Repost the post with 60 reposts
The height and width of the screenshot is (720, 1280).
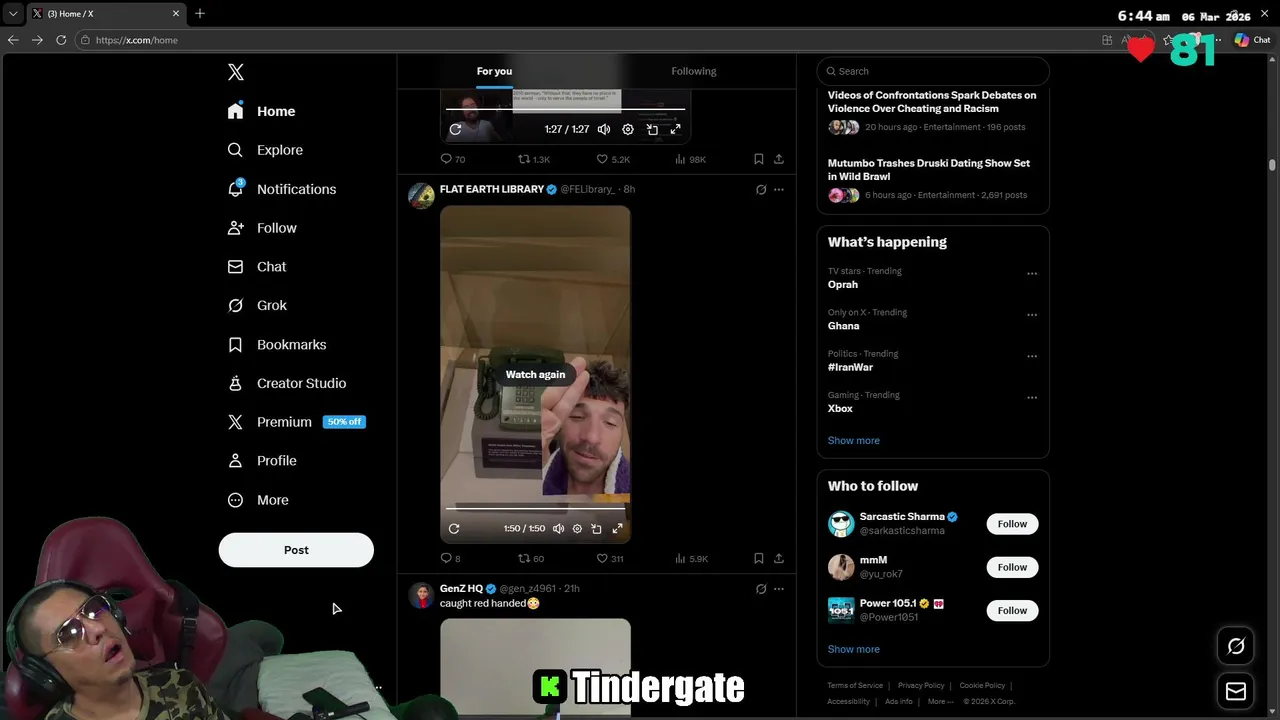[531, 558]
